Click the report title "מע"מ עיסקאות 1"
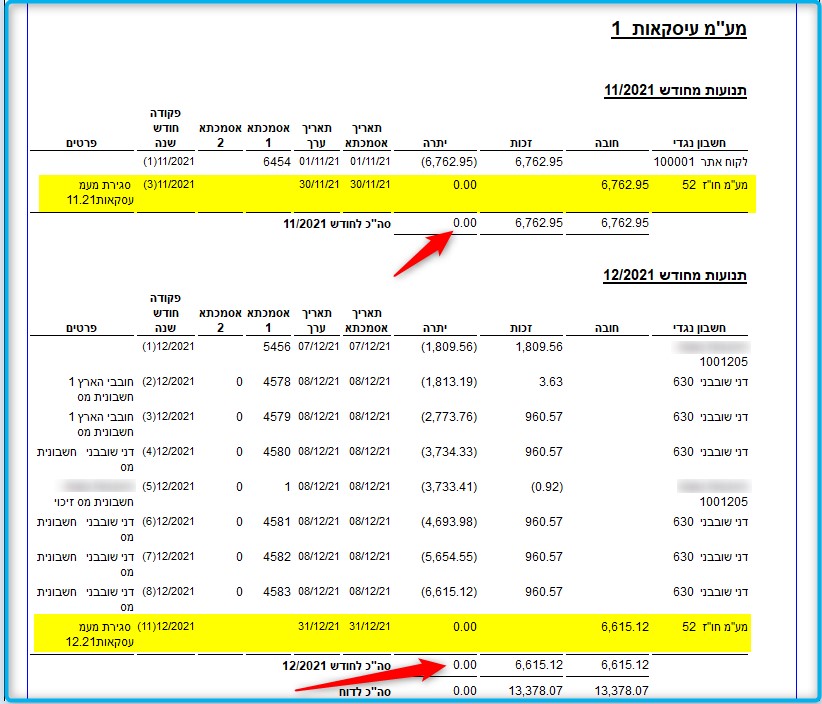Viewport: 822px width, 704px height. pyautogui.click(x=679, y=29)
